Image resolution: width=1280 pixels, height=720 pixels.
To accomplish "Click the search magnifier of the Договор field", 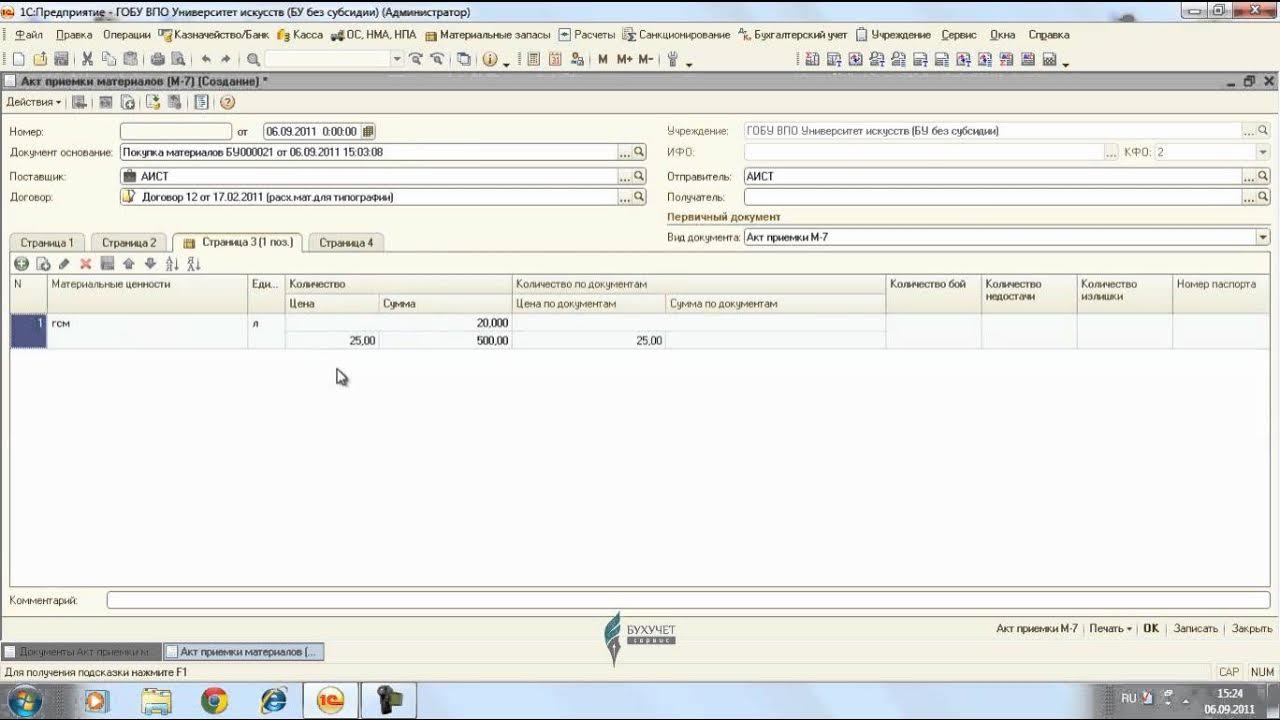I will (639, 197).
